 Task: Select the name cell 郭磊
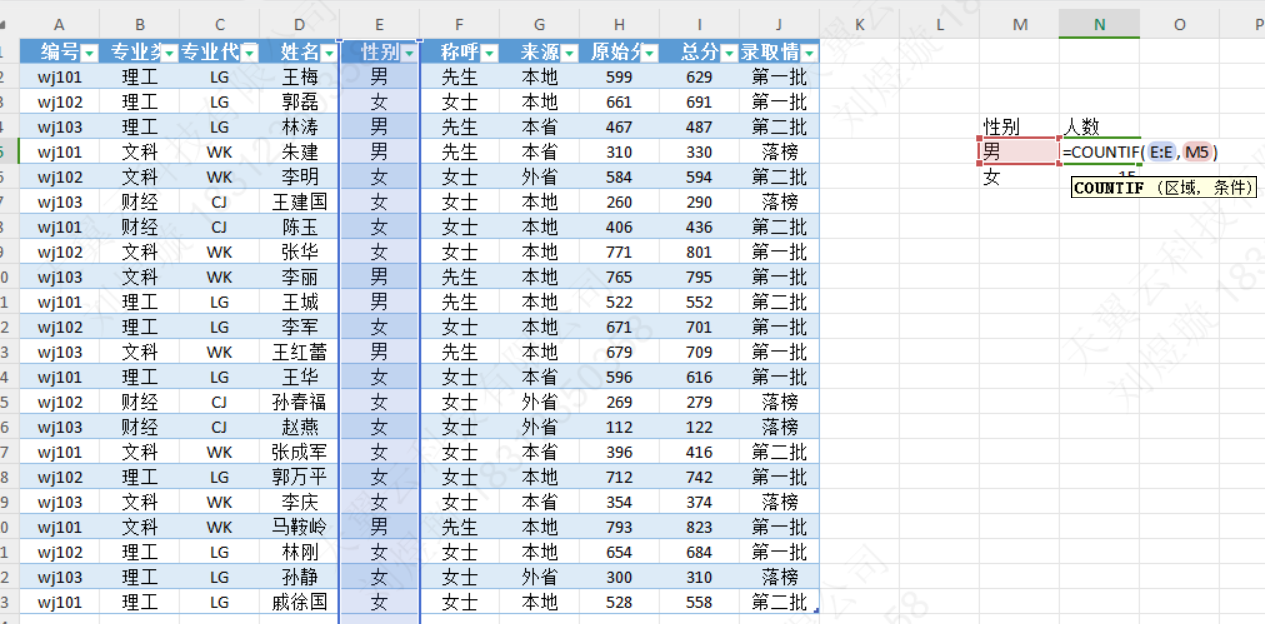299,102
